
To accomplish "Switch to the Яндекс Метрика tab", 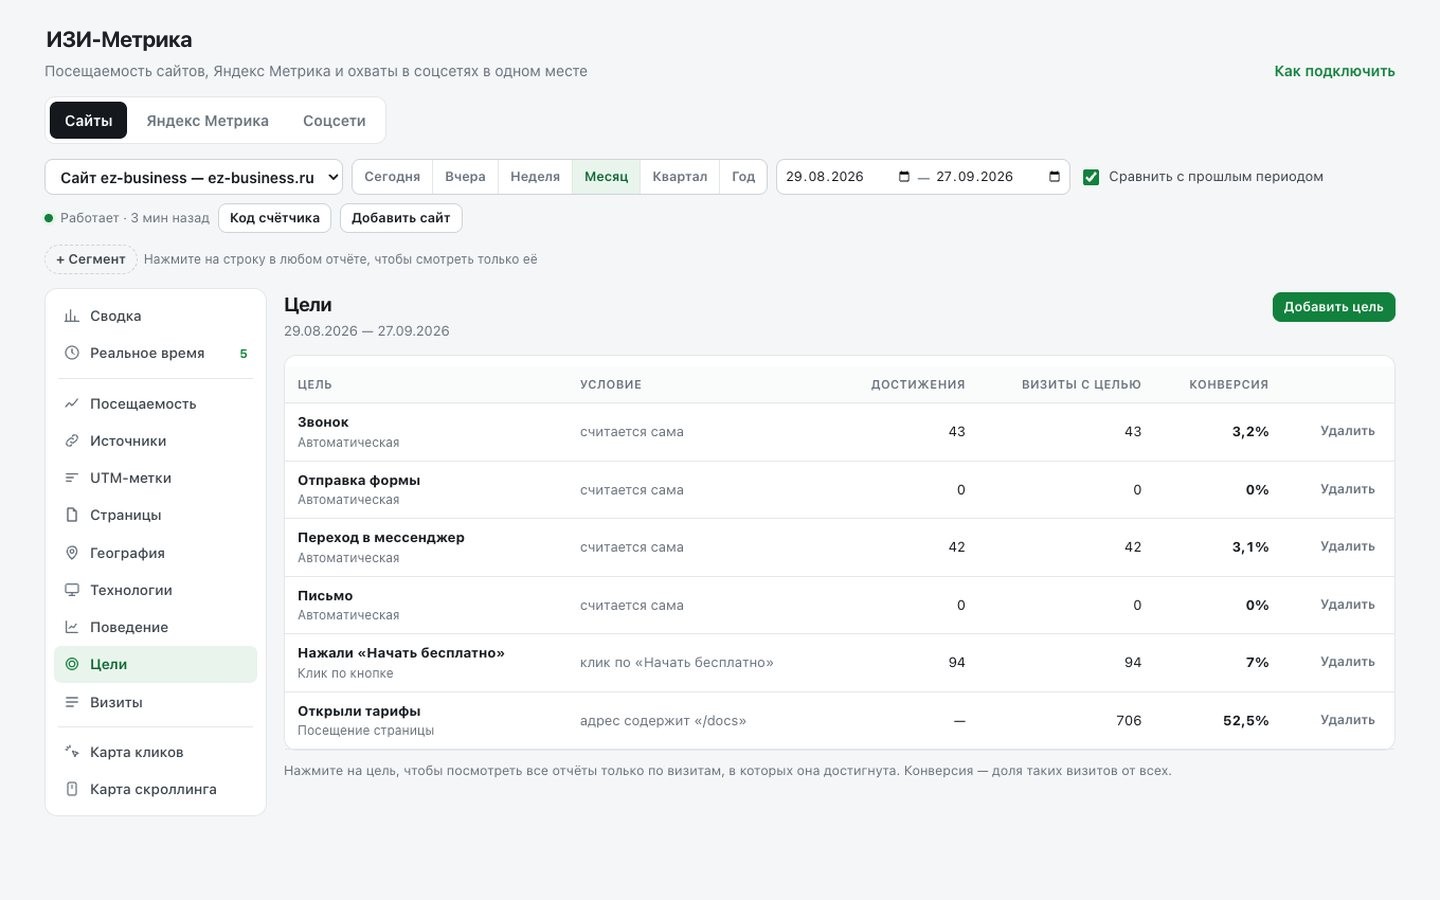I will pos(207,120).
